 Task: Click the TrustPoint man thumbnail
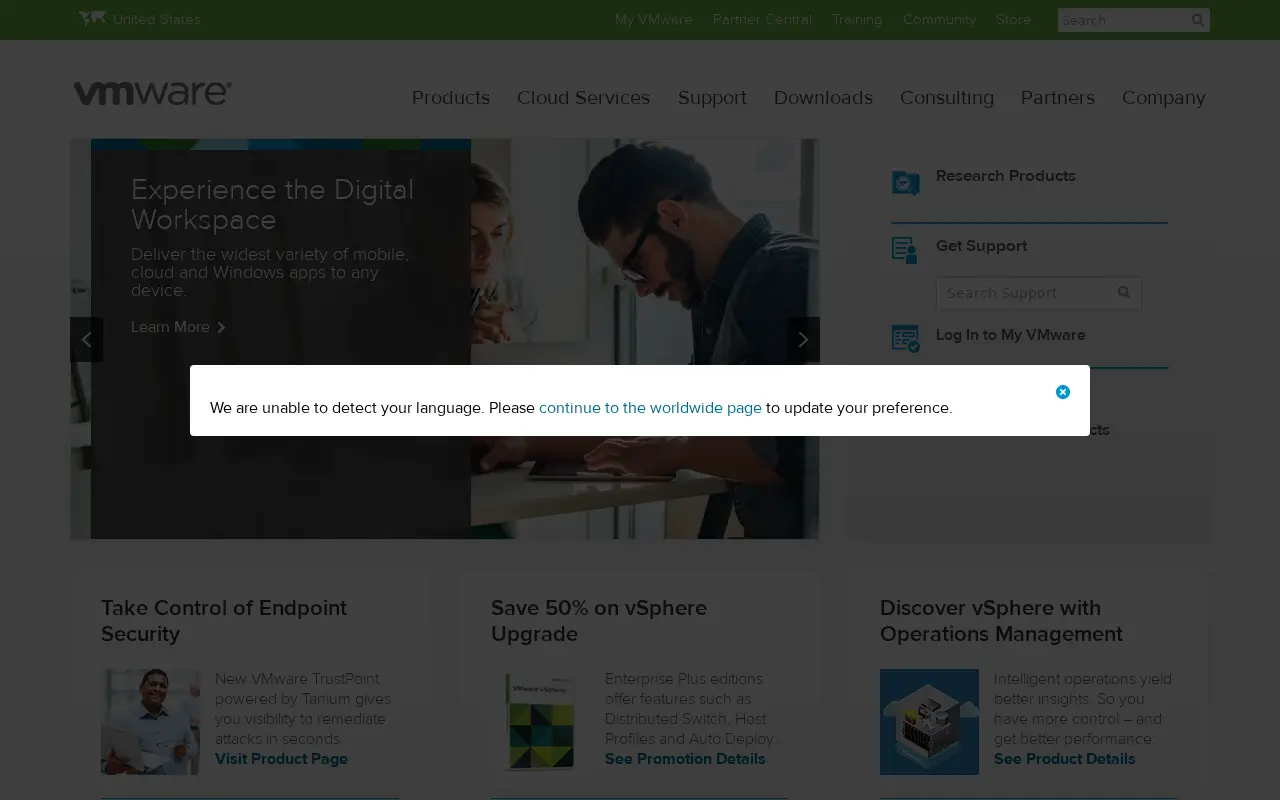150,722
